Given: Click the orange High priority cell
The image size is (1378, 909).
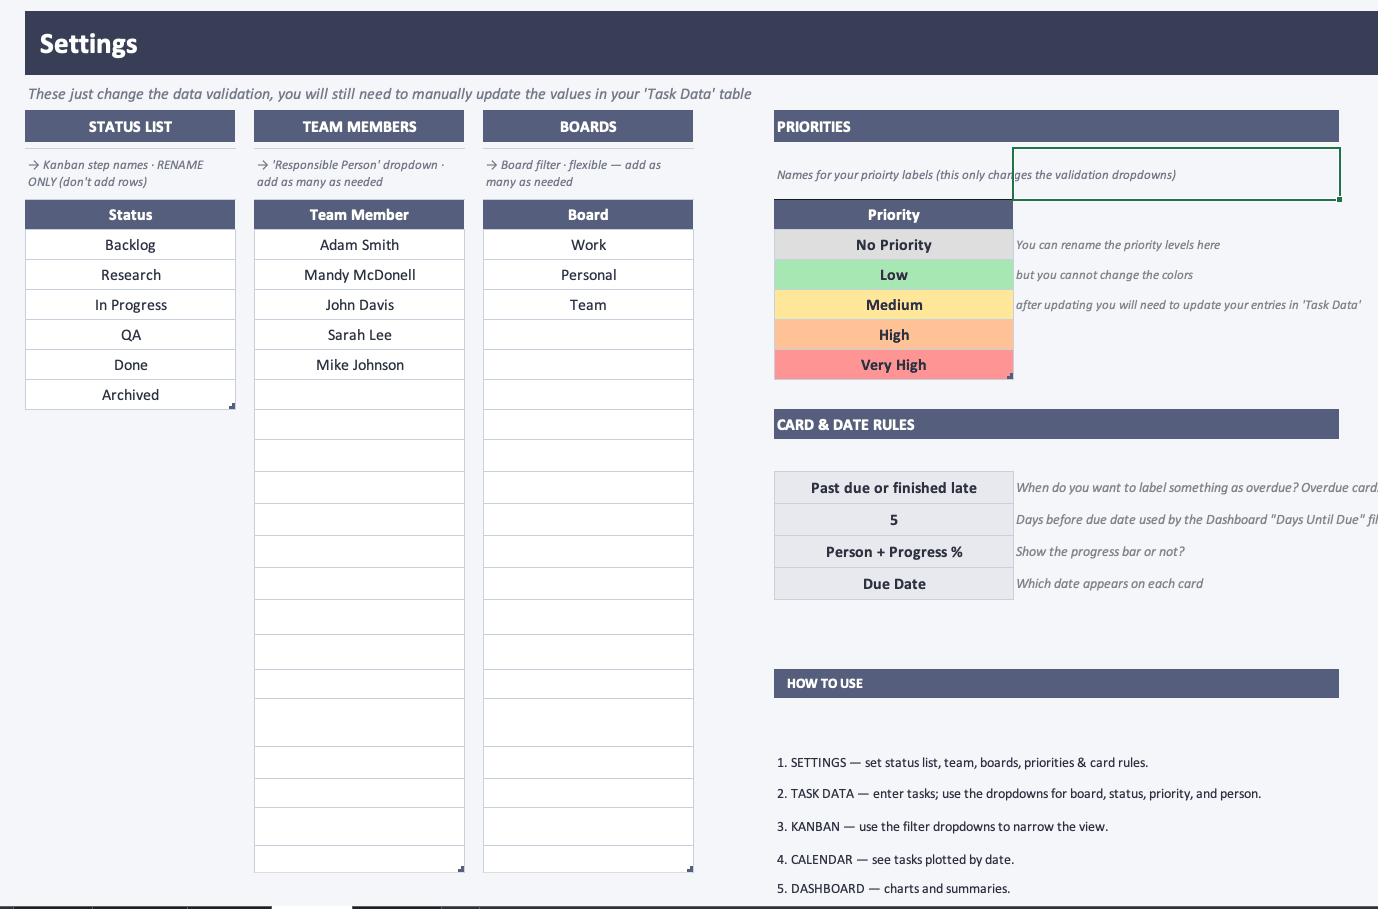Looking at the screenshot, I should (894, 335).
